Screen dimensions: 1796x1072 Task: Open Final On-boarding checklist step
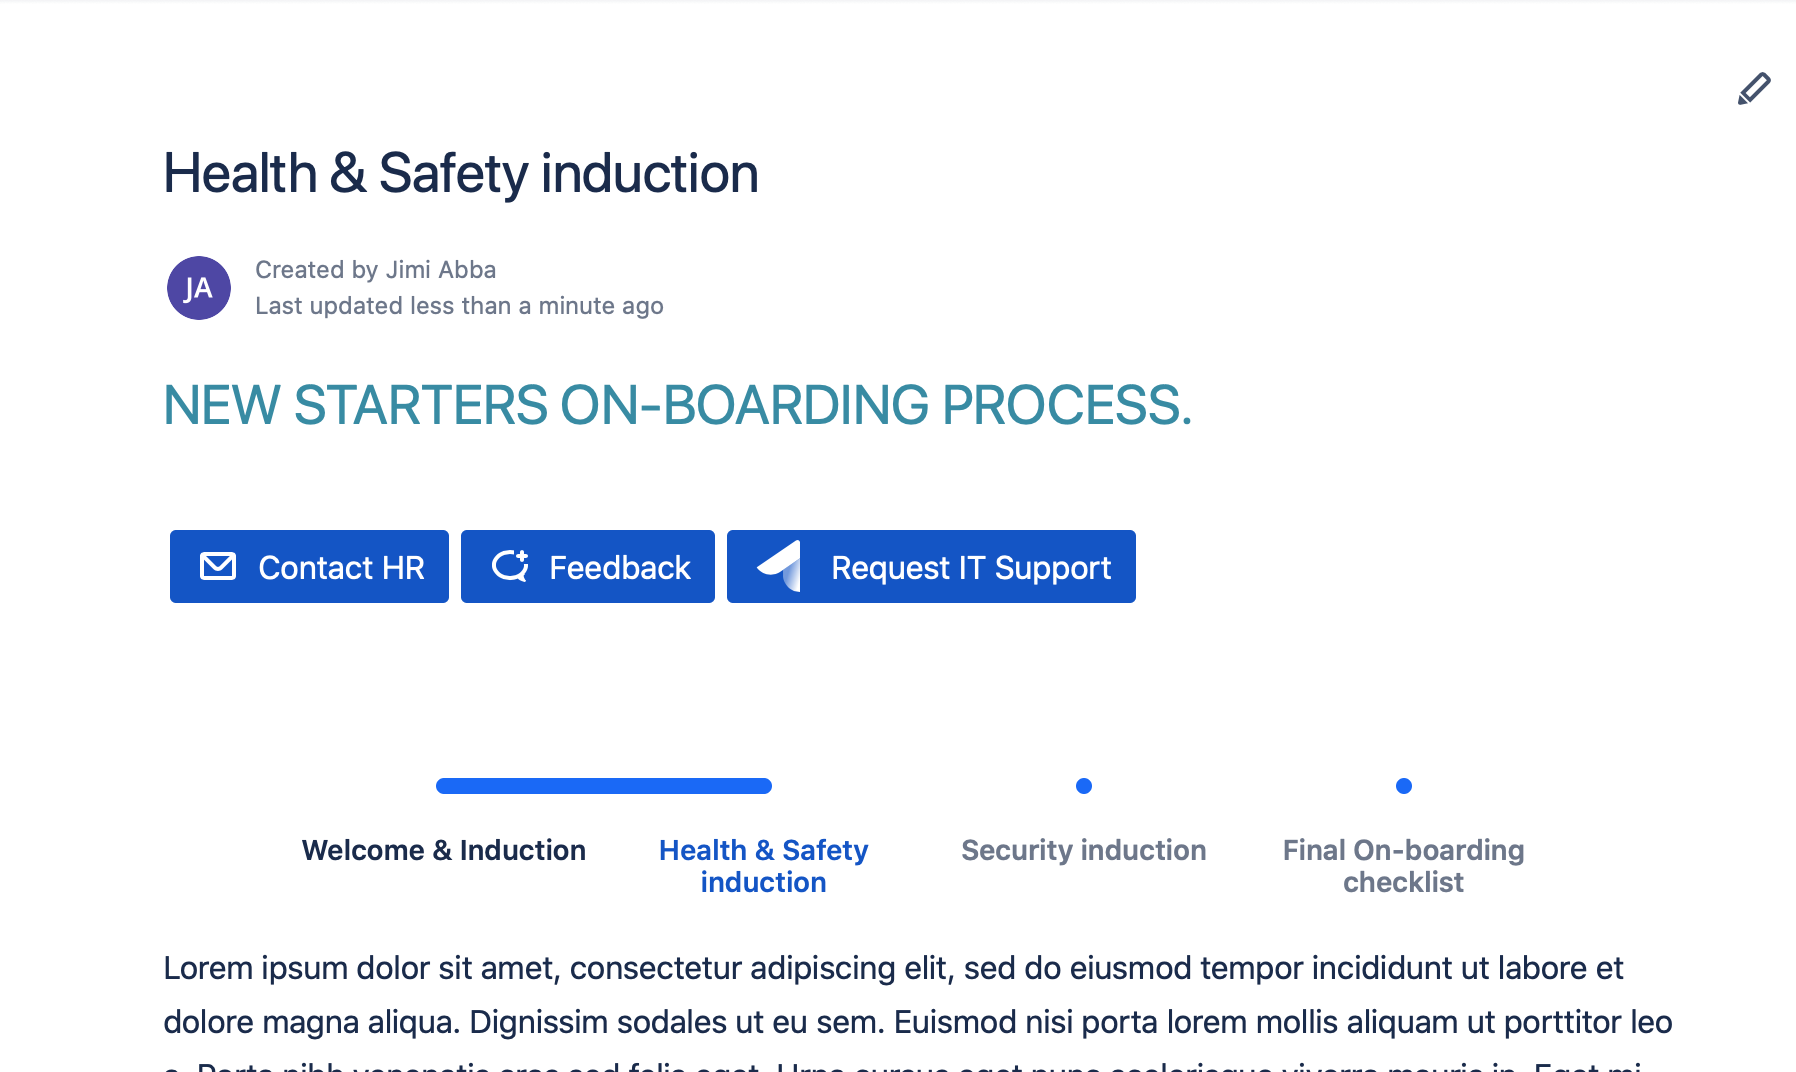pos(1404,866)
